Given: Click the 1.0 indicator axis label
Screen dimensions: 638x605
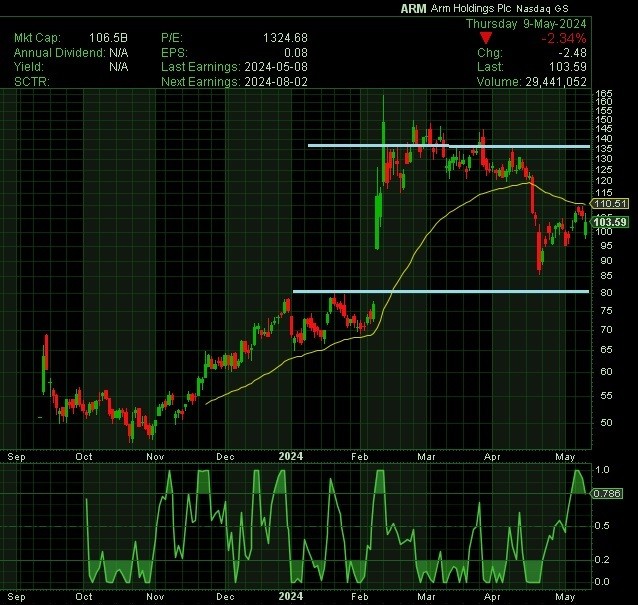Looking at the screenshot, I should point(602,470).
